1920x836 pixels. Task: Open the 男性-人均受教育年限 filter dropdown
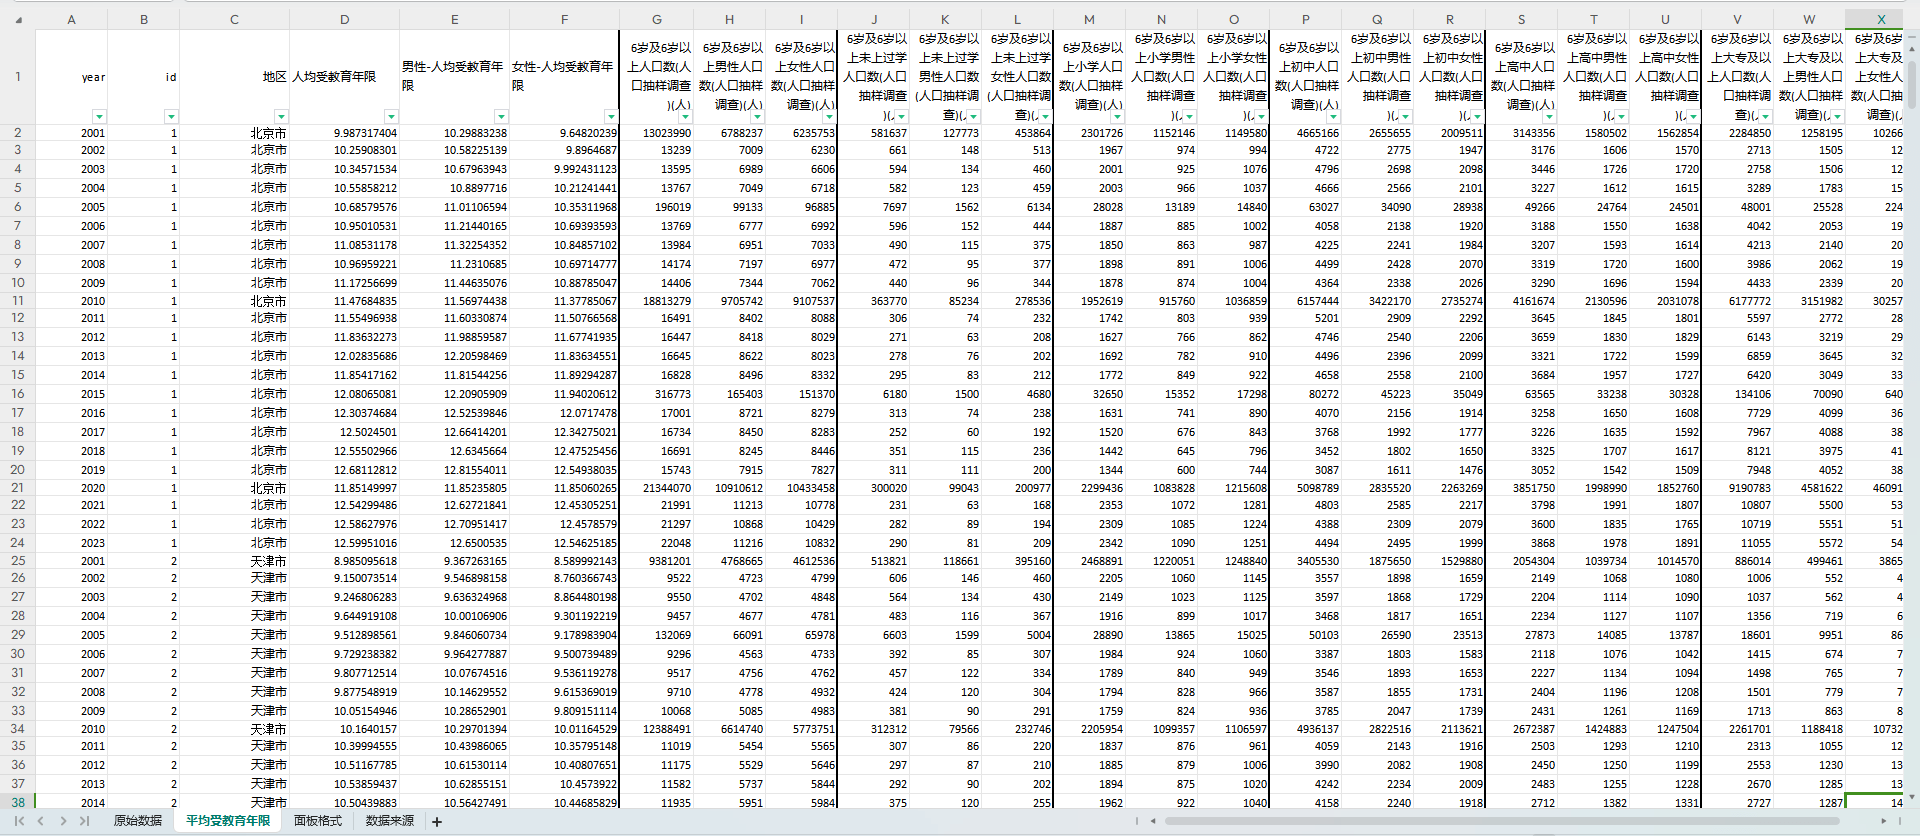pyautogui.click(x=501, y=117)
